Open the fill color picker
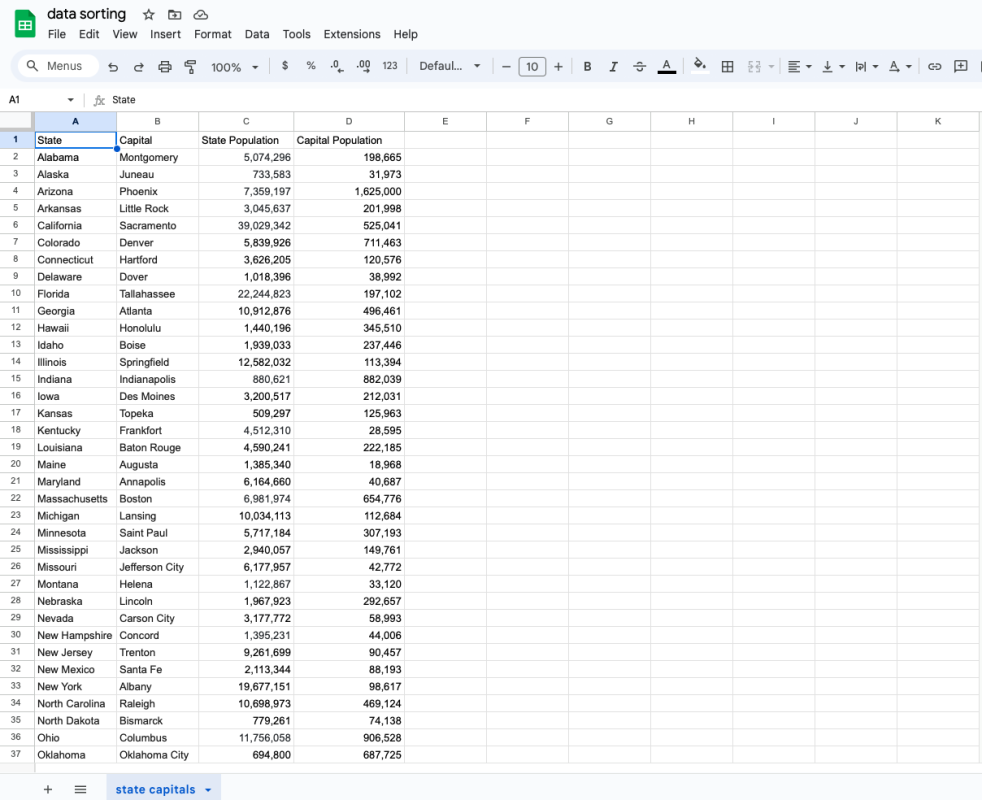Viewport: 982px width, 800px height. pos(699,66)
